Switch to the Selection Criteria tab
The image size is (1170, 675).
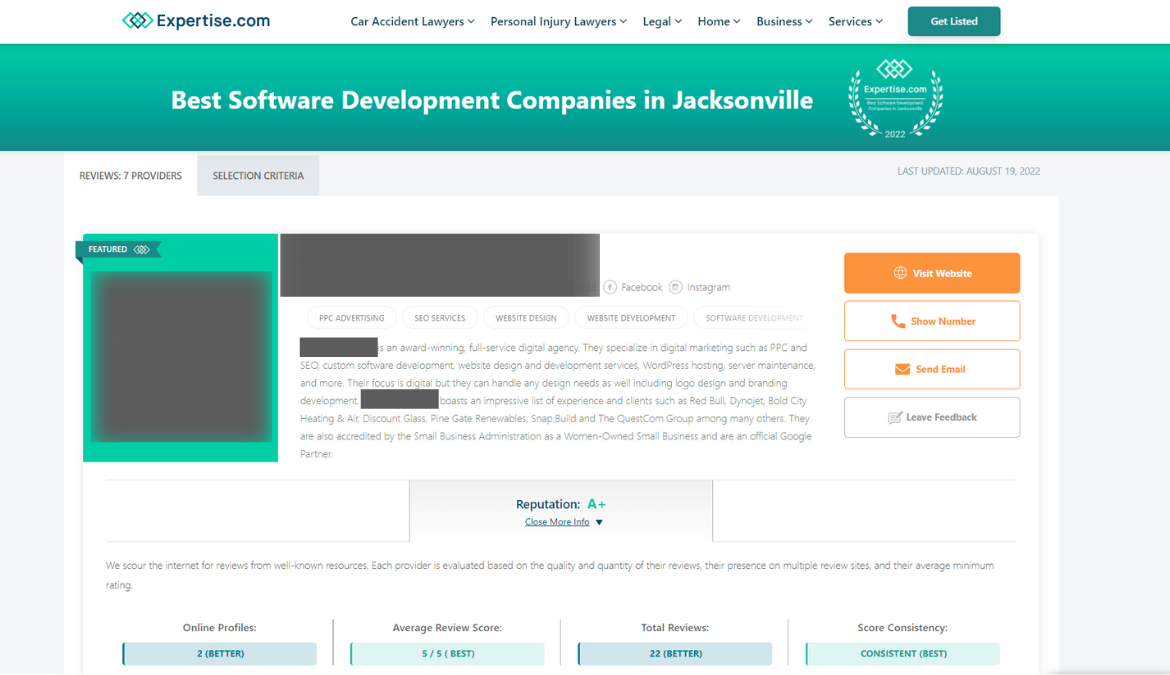(x=258, y=175)
